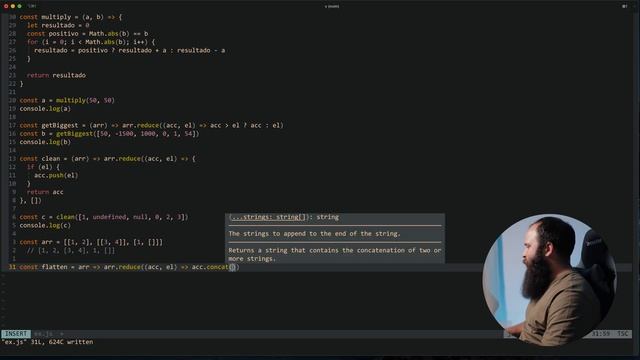Click the "acc.push(el)" line
The image size is (640, 360).
coord(56,175)
